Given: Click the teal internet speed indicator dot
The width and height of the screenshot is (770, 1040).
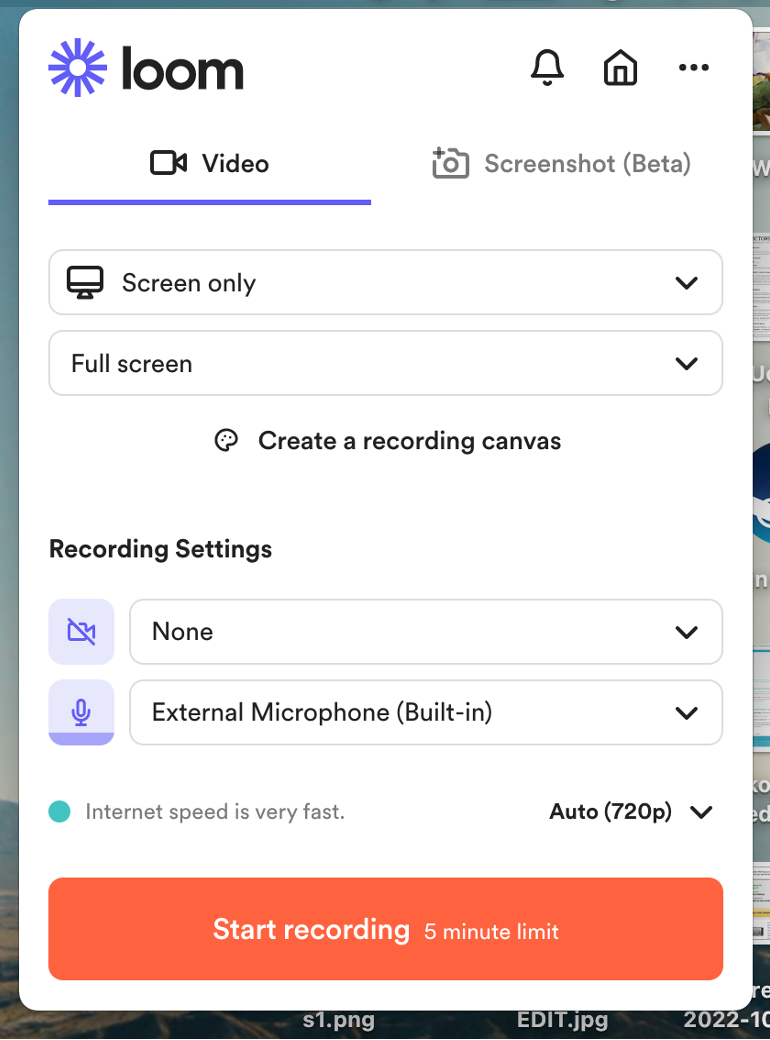Looking at the screenshot, I should [x=59, y=812].
